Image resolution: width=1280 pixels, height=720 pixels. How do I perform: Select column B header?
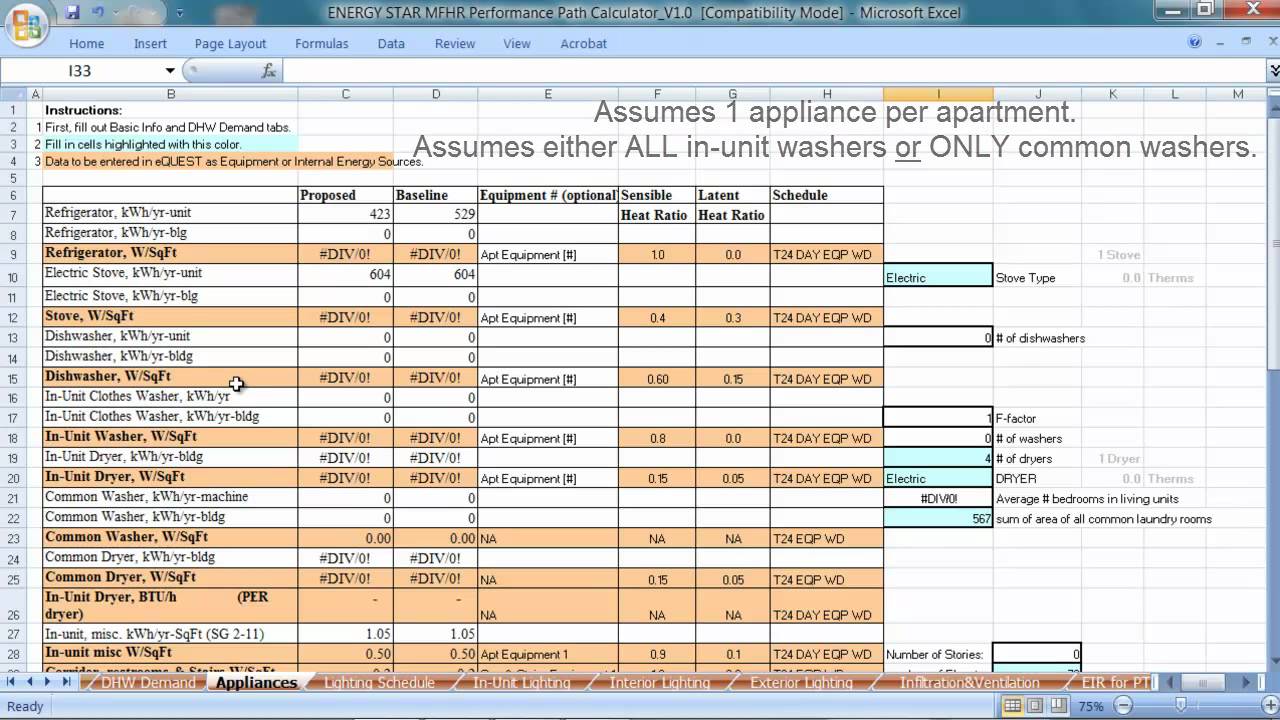(x=170, y=94)
